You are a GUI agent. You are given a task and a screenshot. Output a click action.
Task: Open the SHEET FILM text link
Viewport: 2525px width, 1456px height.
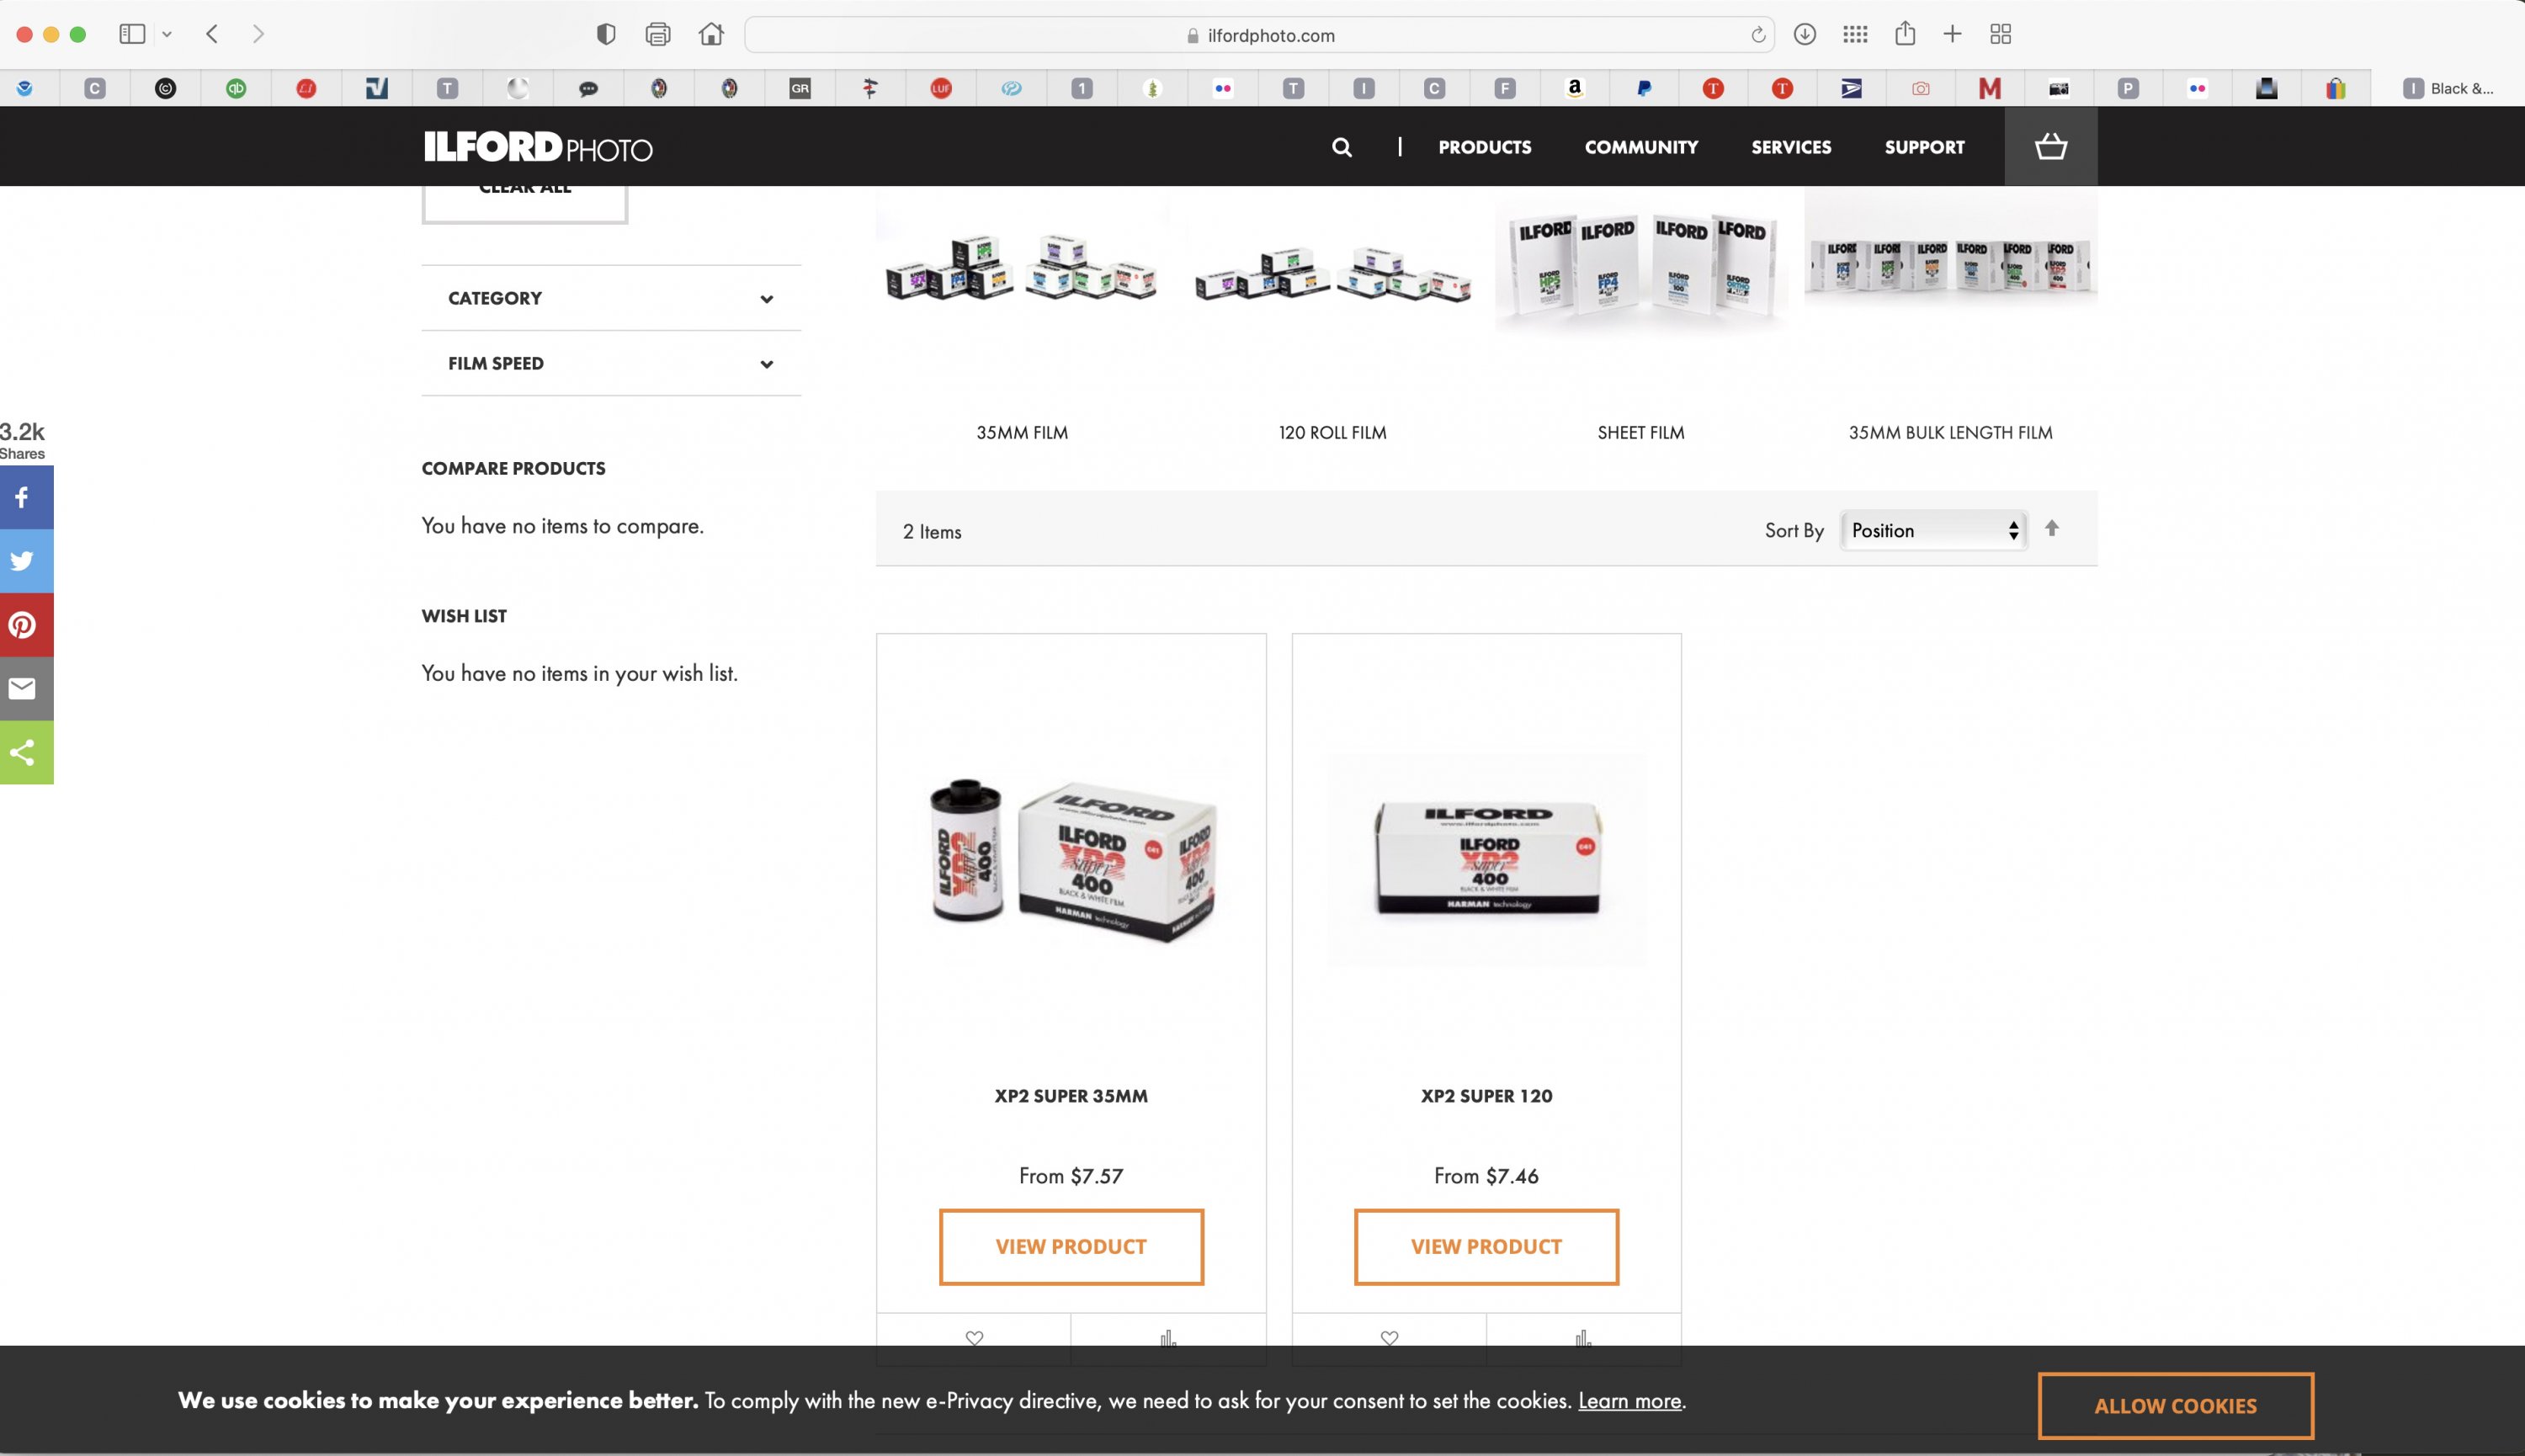[1641, 432]
